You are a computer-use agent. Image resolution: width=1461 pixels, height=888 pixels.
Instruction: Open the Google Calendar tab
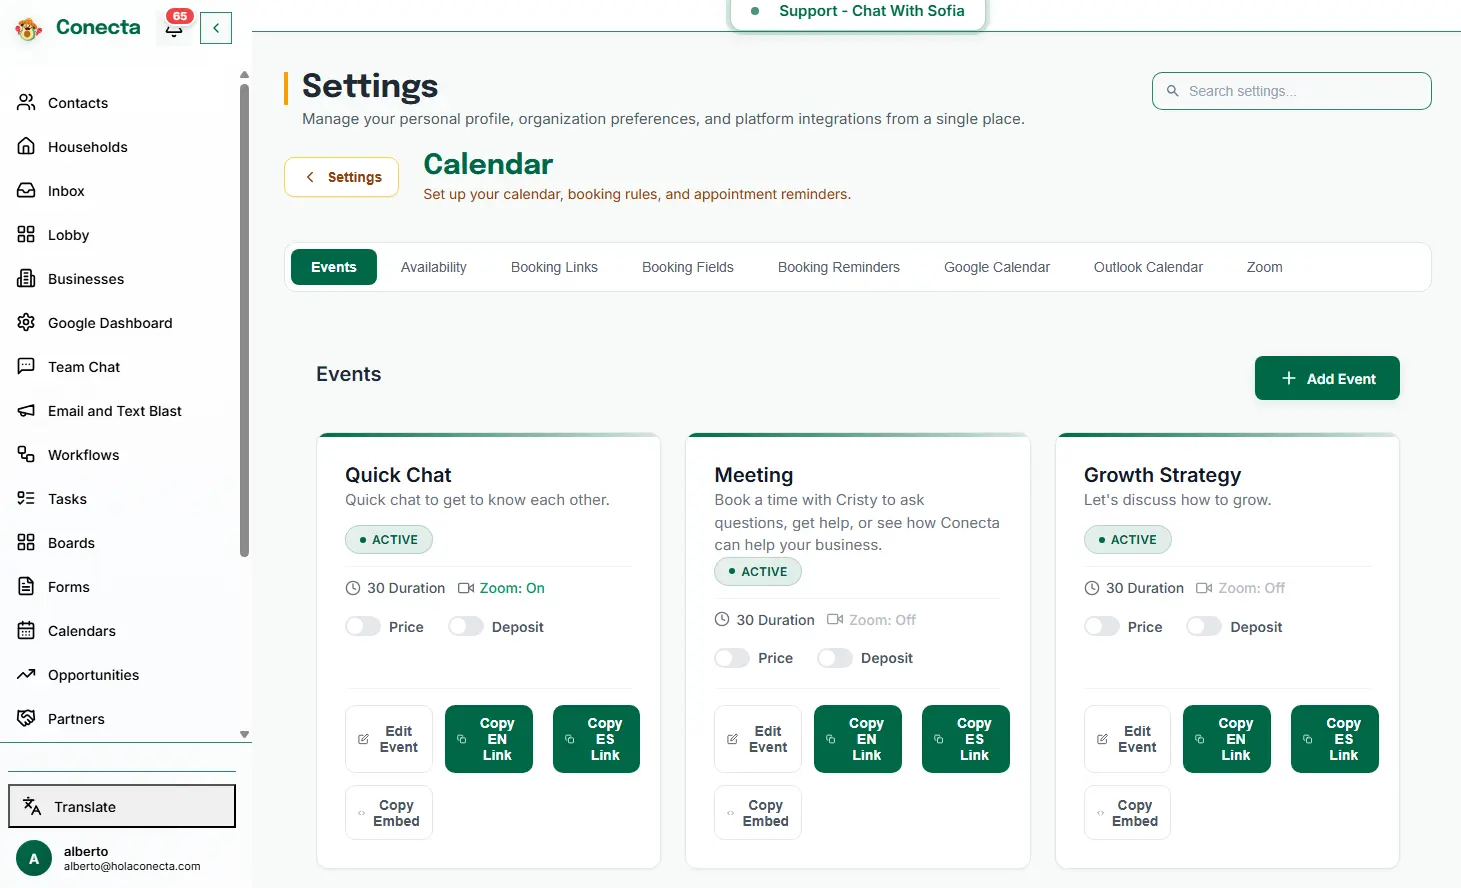996,267
